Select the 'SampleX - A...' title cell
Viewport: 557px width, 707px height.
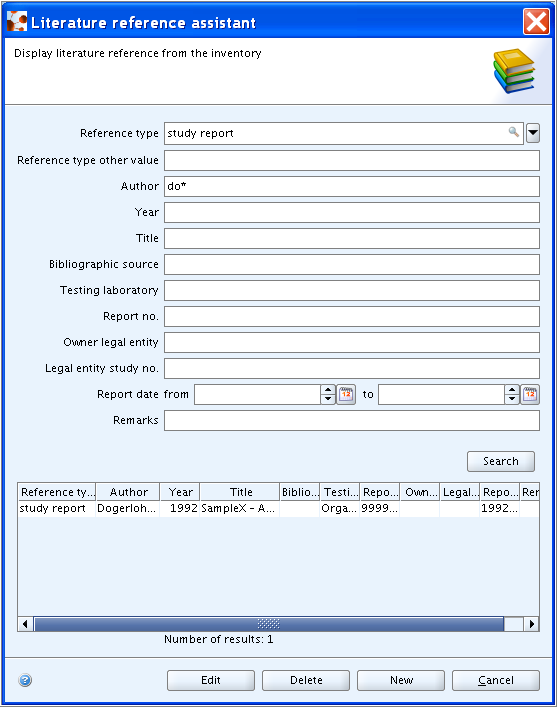tap(240, 509)
